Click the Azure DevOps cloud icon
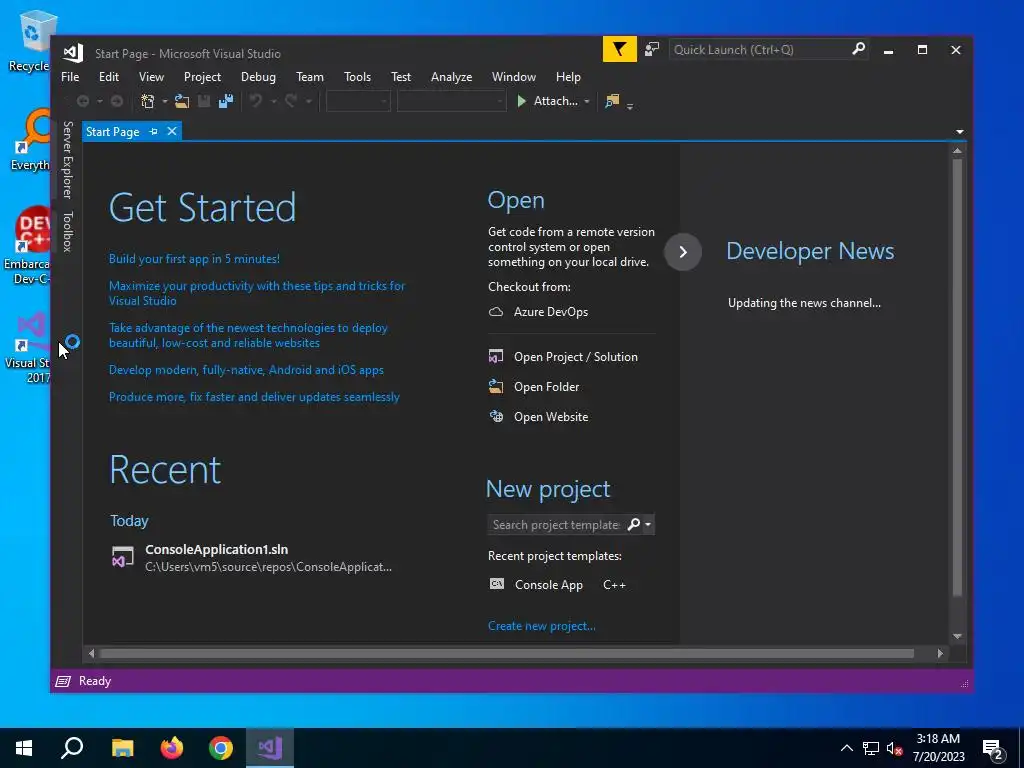The width and height of the screenshot is (1024, 768). [x=496, y=312]
